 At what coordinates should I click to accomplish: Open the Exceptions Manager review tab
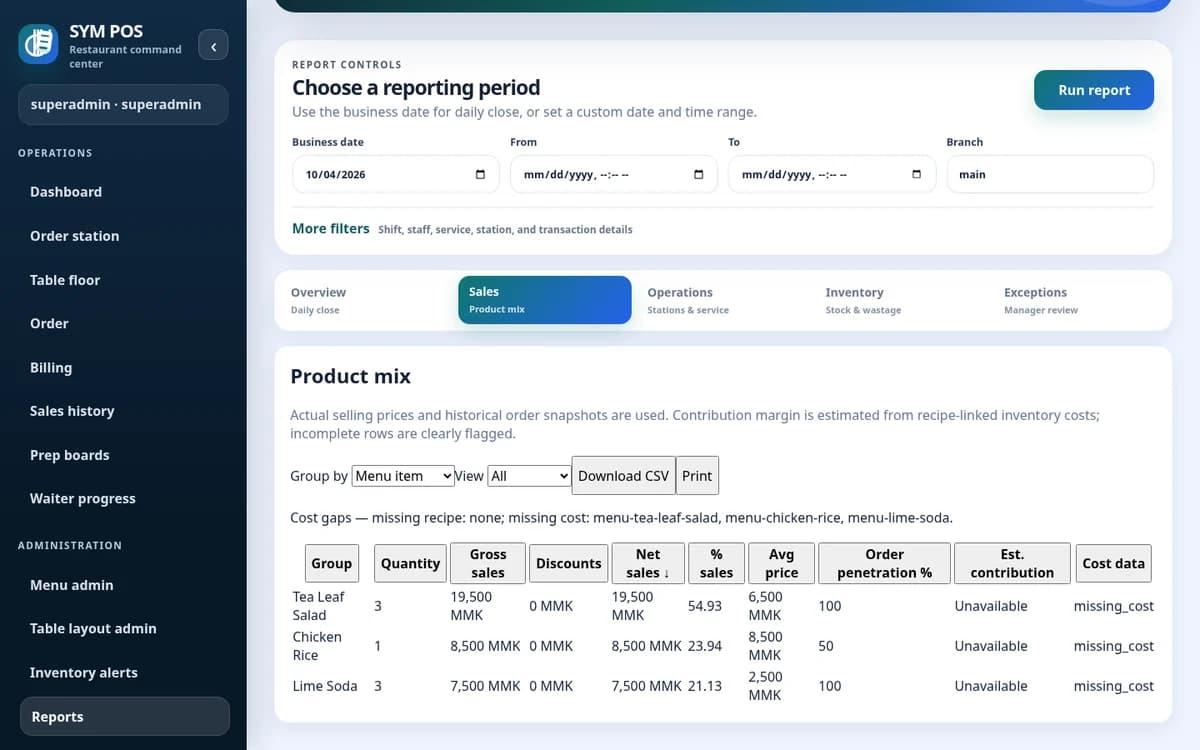click(x=1080, y=300)
